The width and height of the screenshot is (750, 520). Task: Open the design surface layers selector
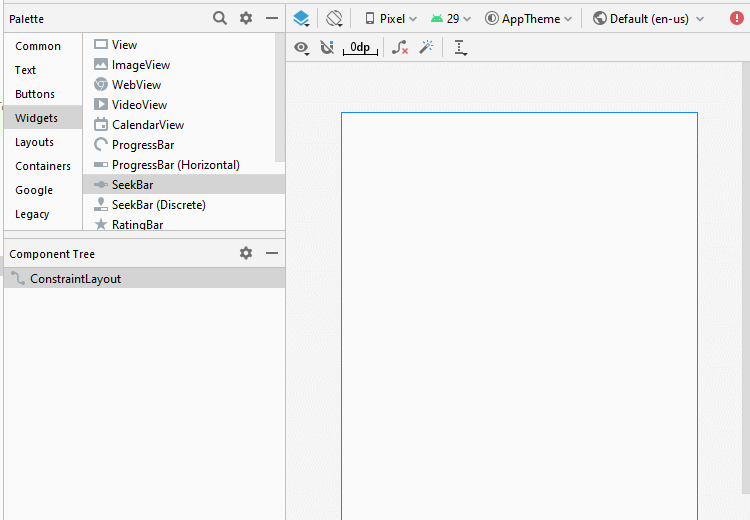[301, 19]
